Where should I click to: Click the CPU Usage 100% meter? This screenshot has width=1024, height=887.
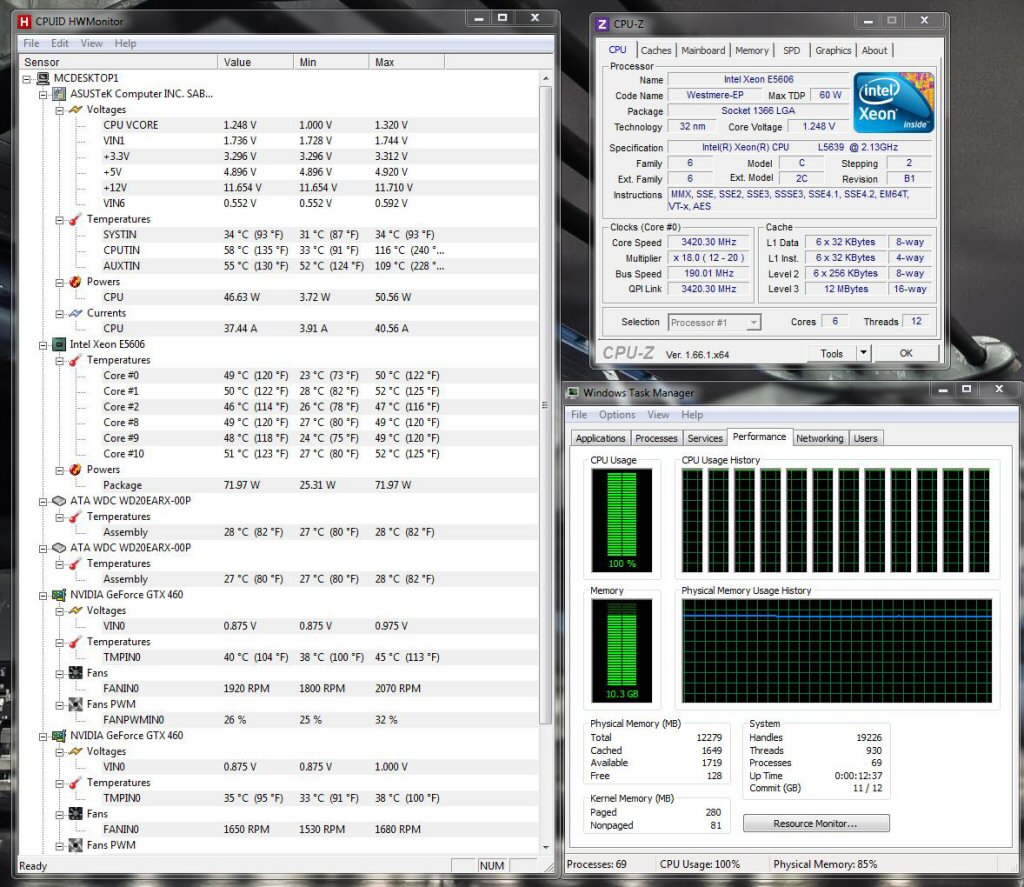coord(622,520)
